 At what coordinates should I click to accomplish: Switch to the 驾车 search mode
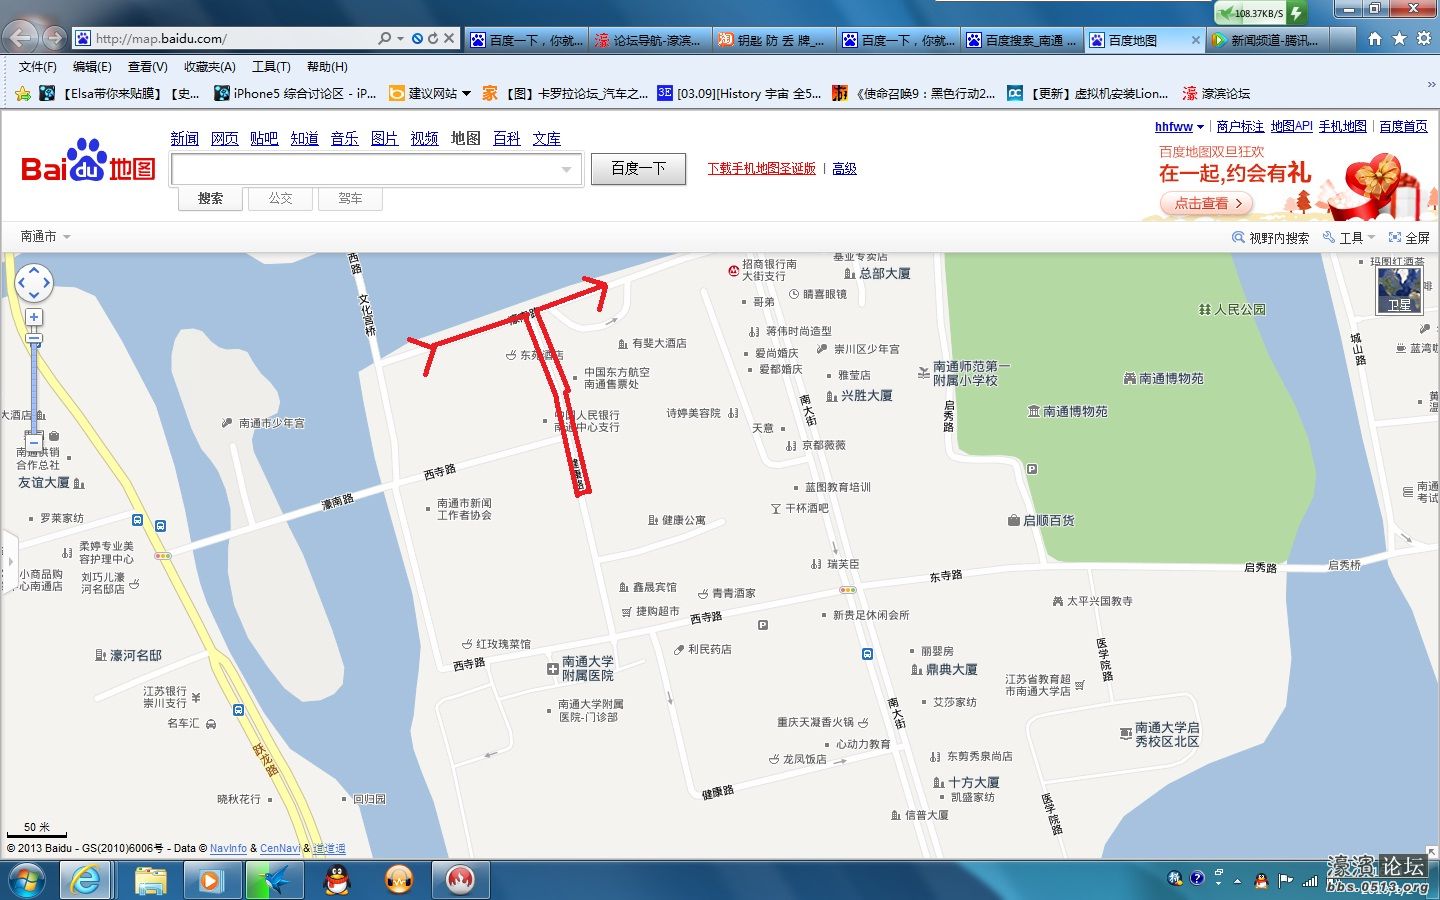tap(350, 198)
